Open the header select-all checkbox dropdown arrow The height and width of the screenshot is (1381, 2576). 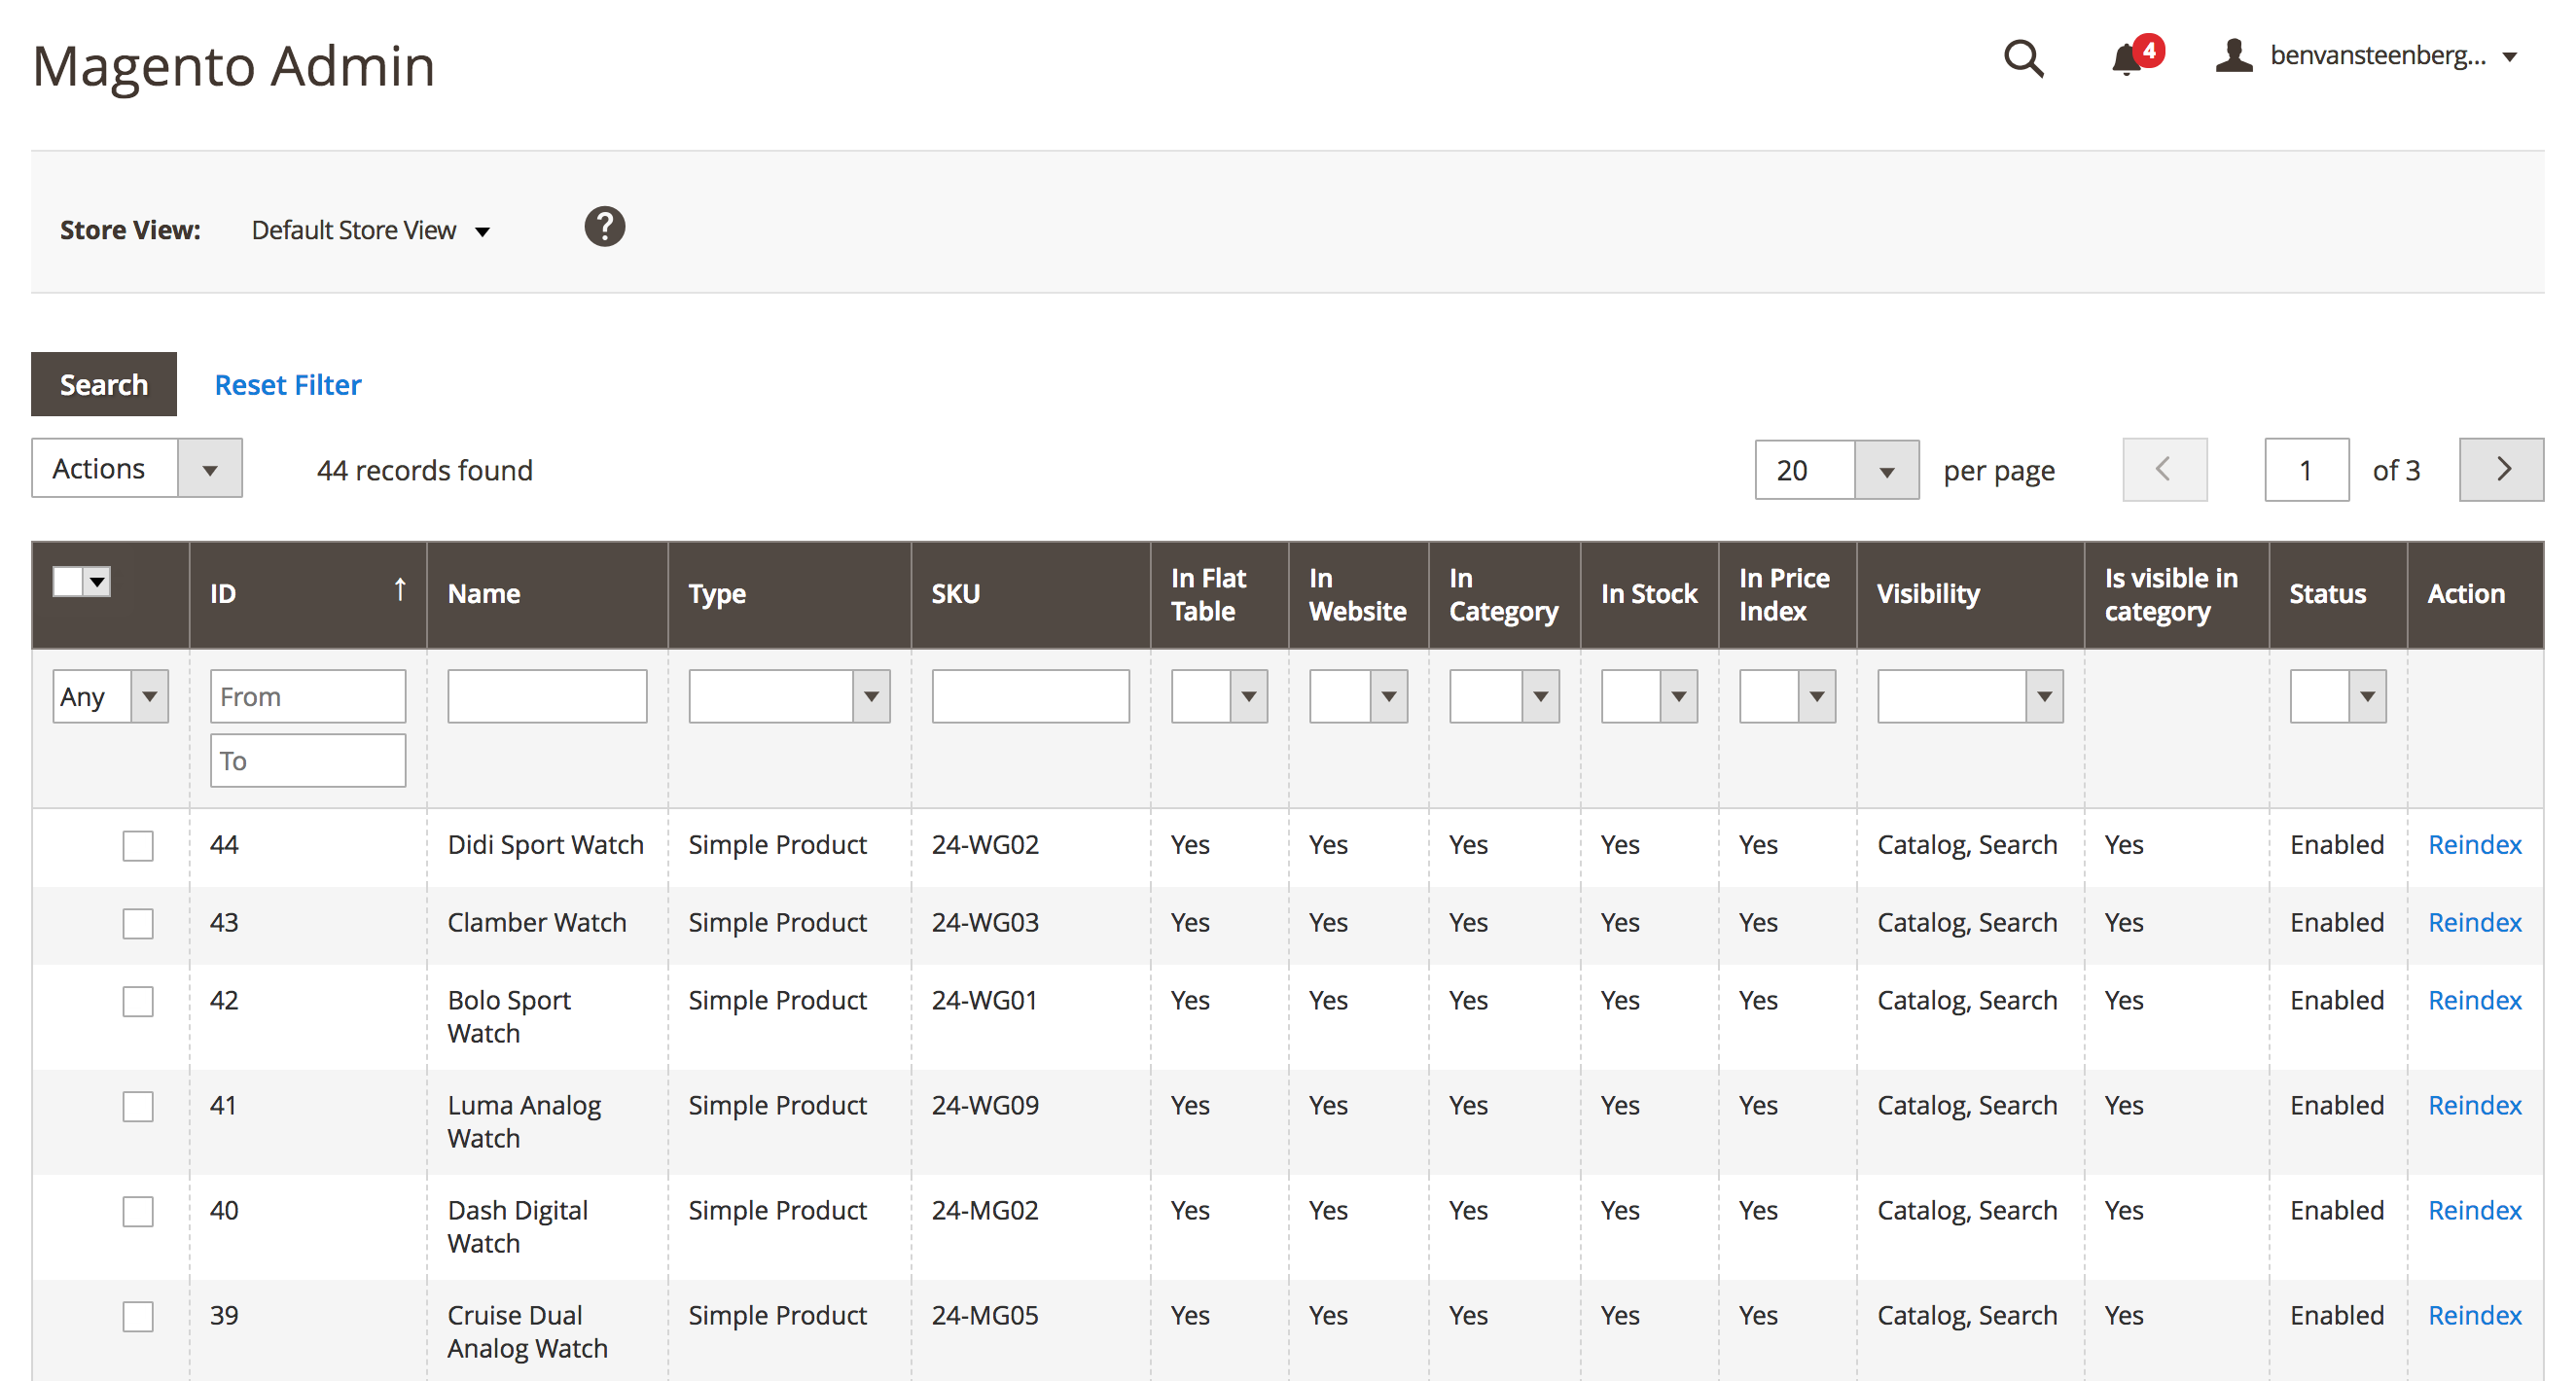pos(97,582)
